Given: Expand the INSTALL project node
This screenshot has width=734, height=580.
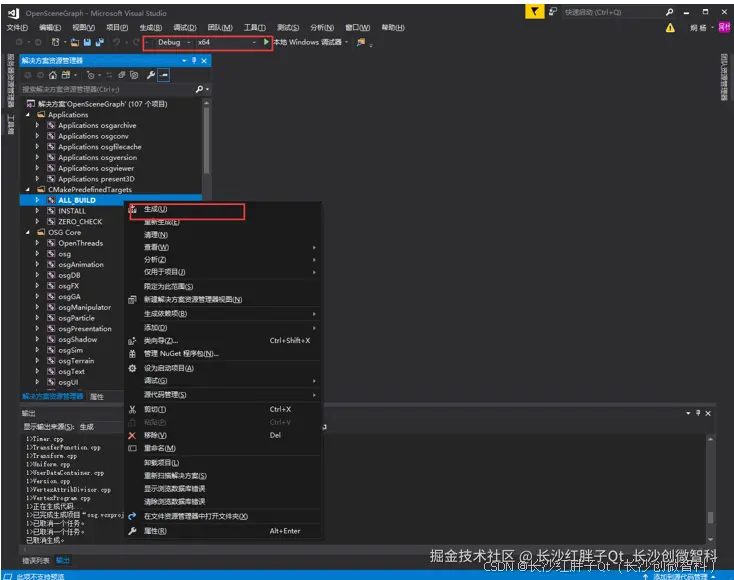Looking at the screenshot, I should pos(37,211).
